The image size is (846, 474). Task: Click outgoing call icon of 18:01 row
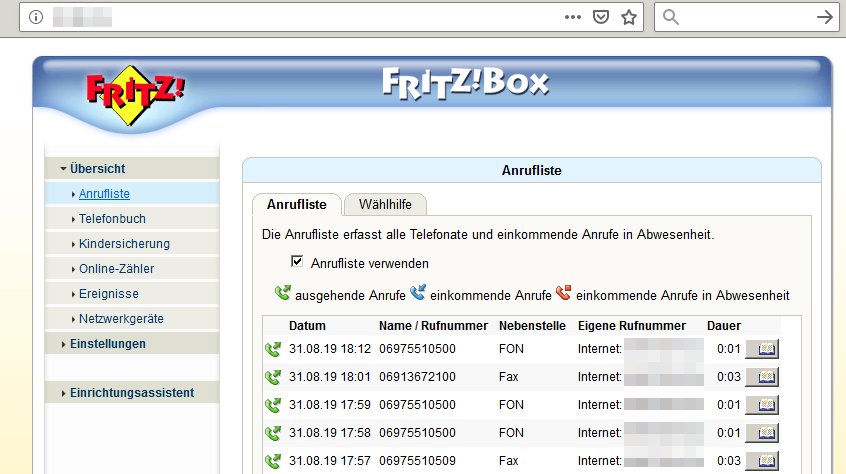[x=274, y=377]
